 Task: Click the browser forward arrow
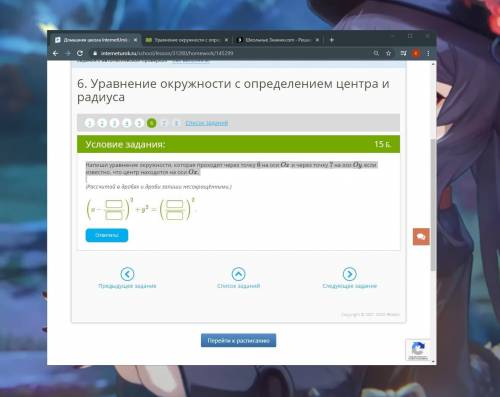point(68,53)
